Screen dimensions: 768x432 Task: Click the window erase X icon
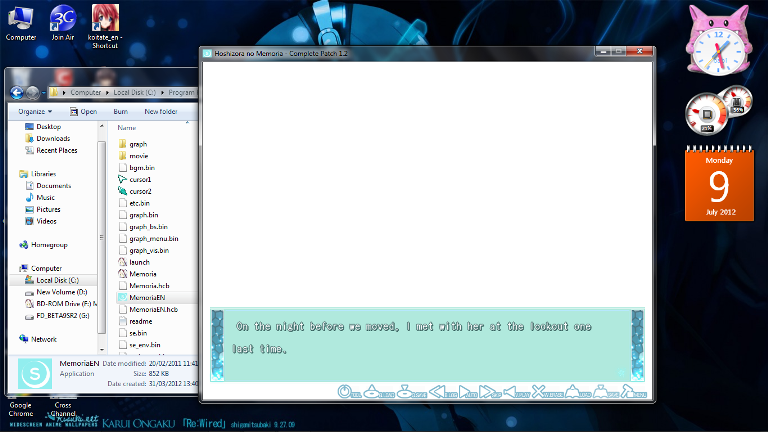coord(540,391)
